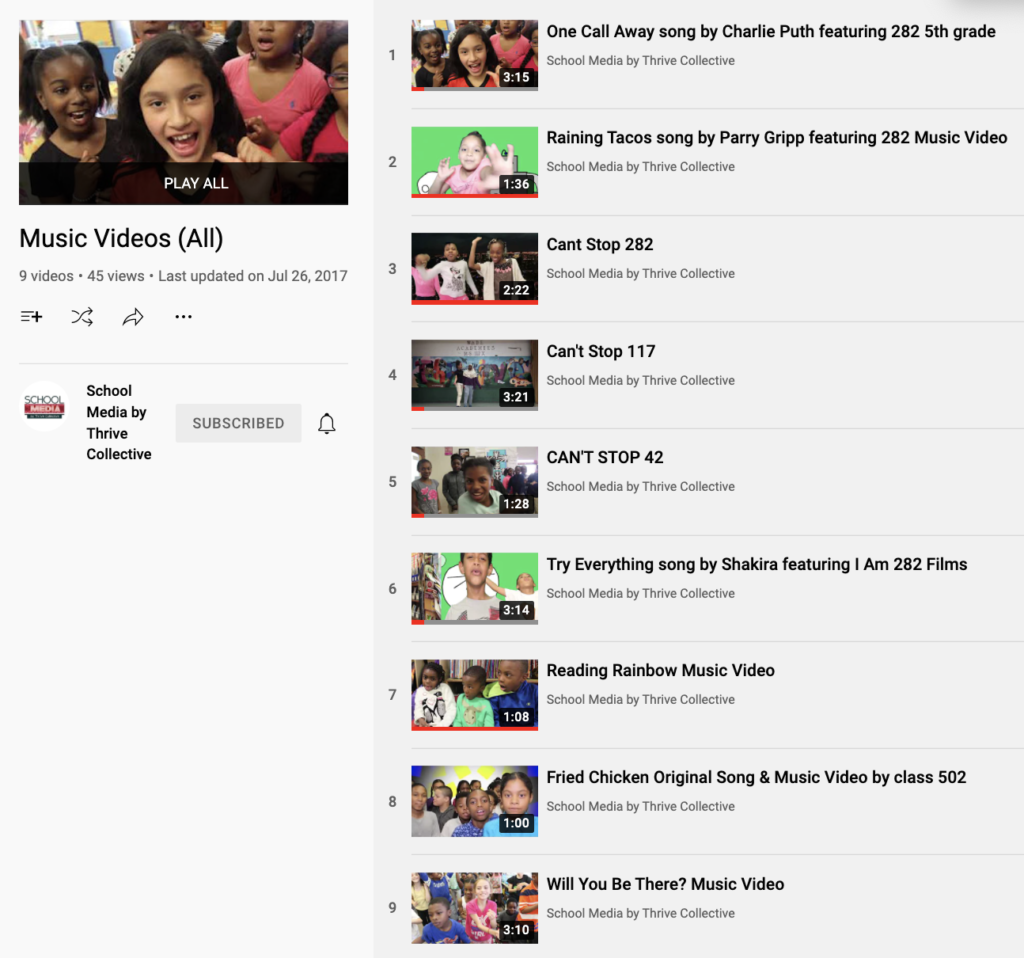Click the 1:36 duration badge on Raining Tacos
Viewport: 1024px width, 958px height.
(516, 184)
